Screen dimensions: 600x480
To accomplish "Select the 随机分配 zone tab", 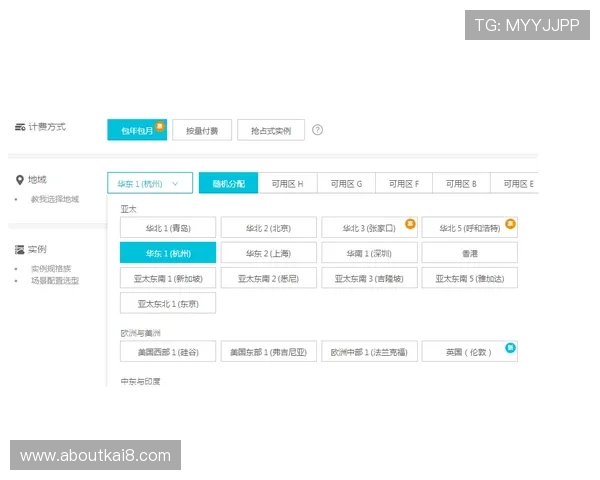I will click(228, 183).
